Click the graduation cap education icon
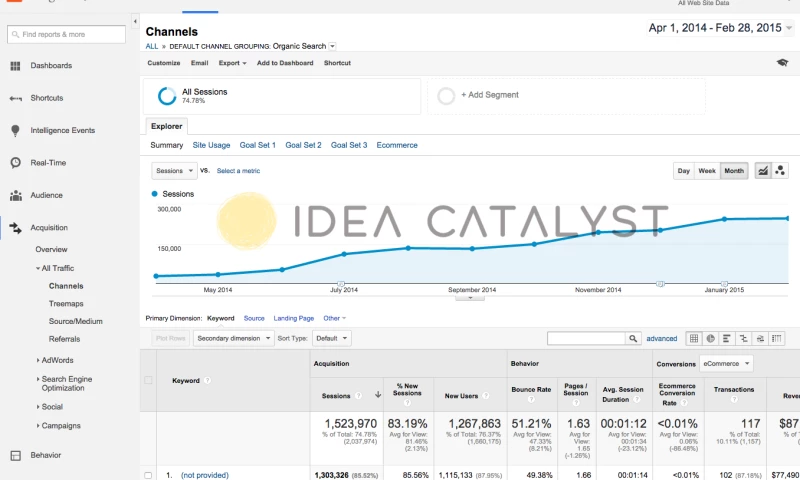Viewport: 800px width, 480px height. pyautogui.click(x=782, y=63)
